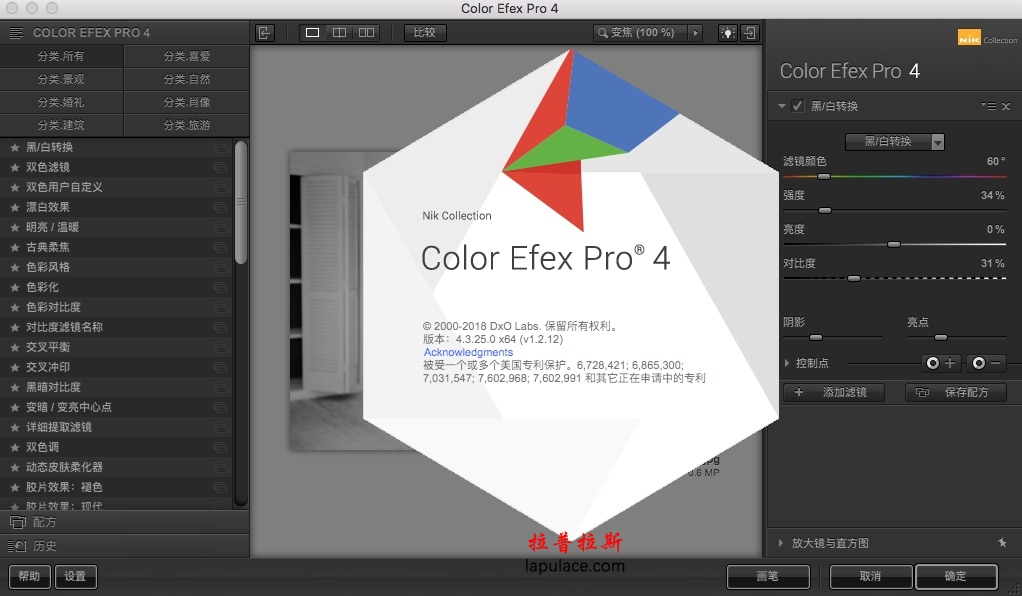
Task: Expand the 配方 section
Action: pyautogui.click(x=124, y=522)
